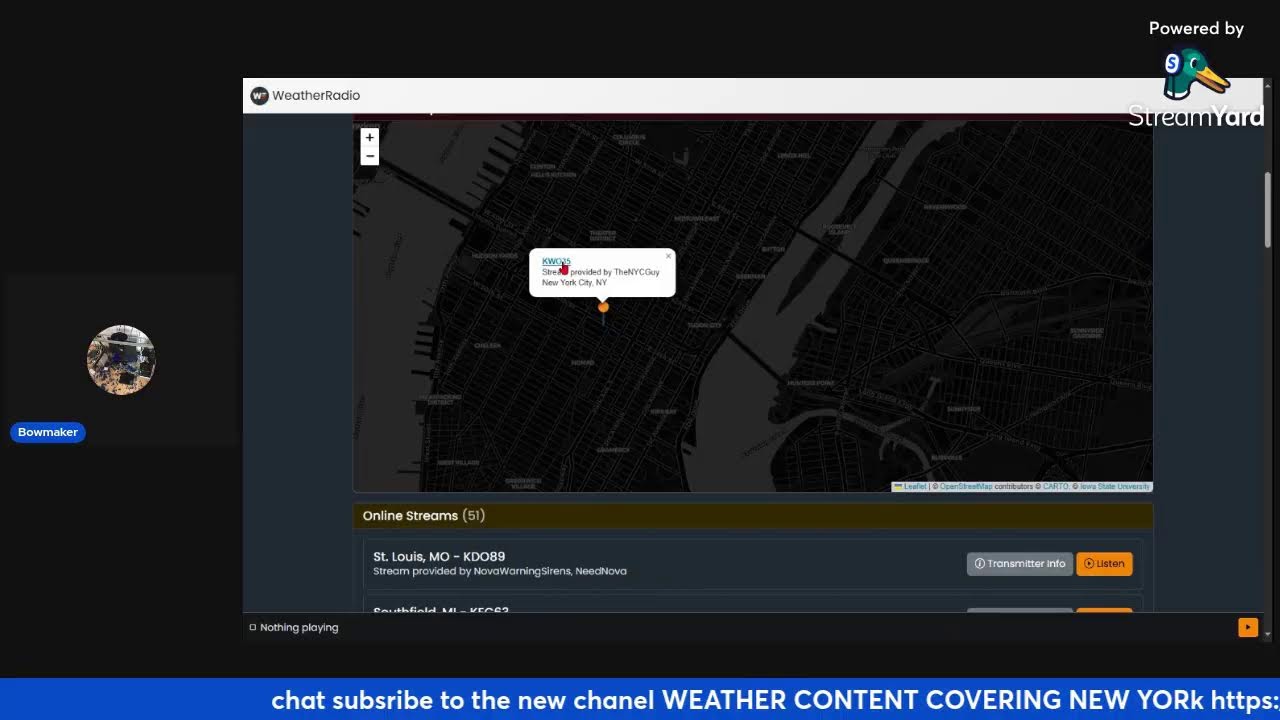This screenshot has width=1280, height=720.
Task: Open the Iowa State University attribution link
Action: (1115, 487)
